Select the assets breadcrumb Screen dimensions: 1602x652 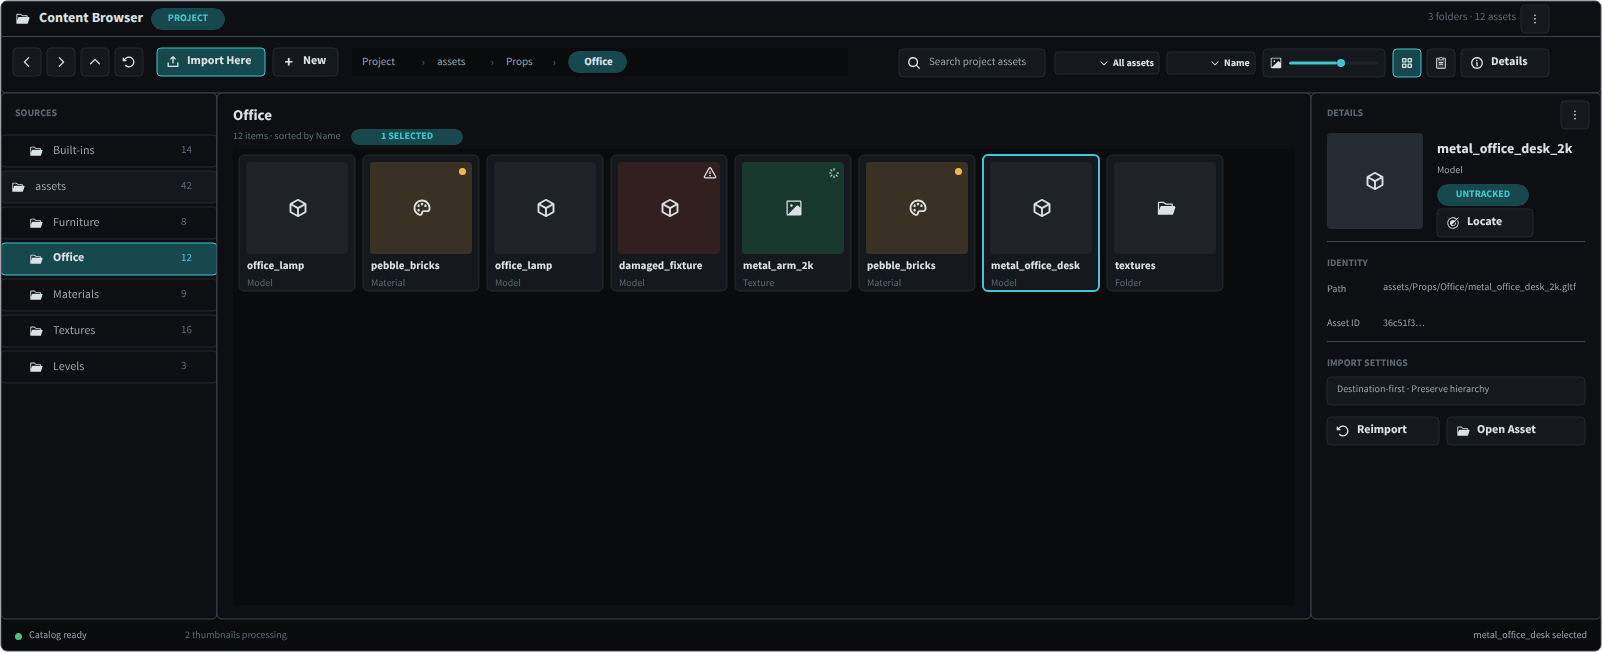[x=451, y=62]
